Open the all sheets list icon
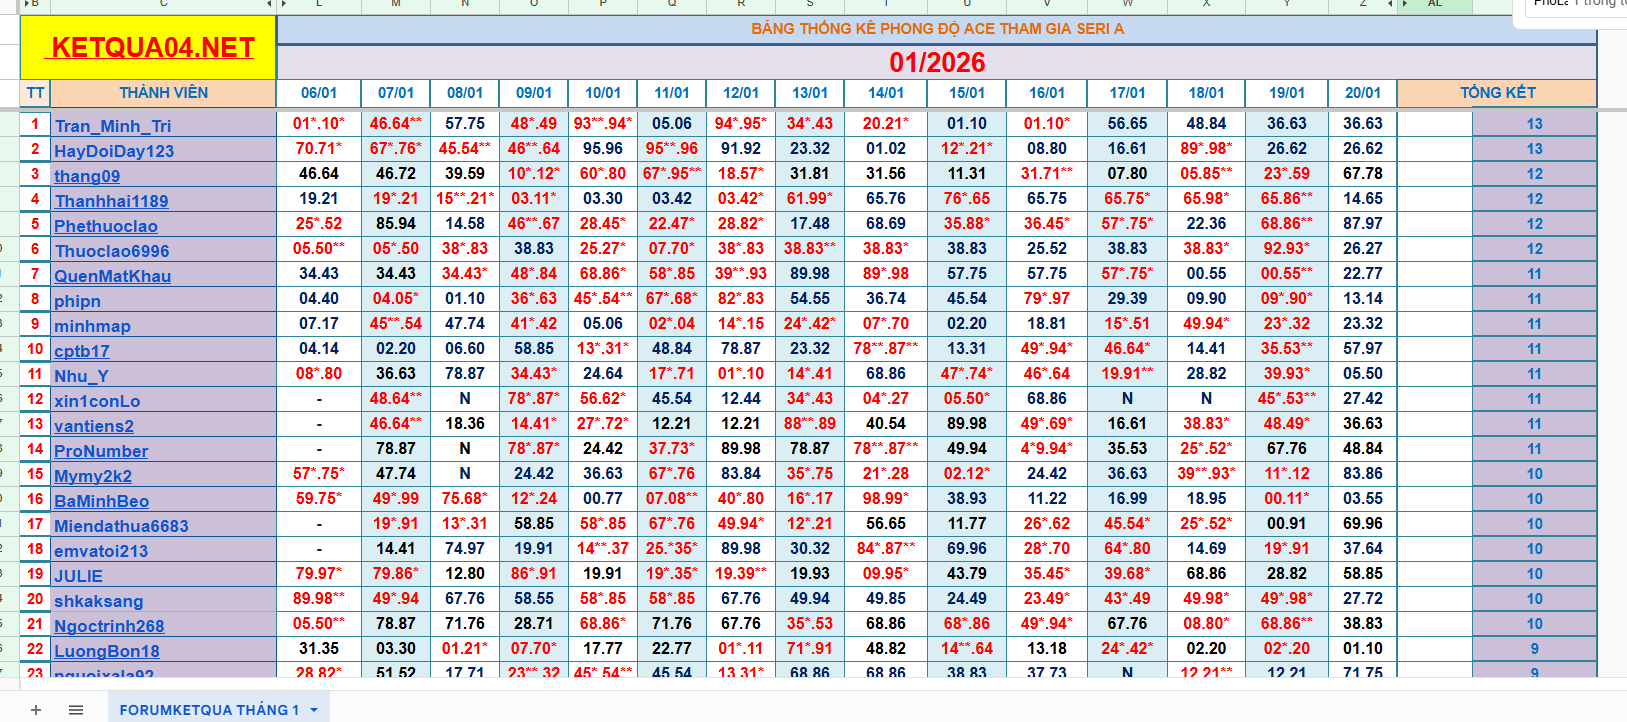 tap(76, 710)
